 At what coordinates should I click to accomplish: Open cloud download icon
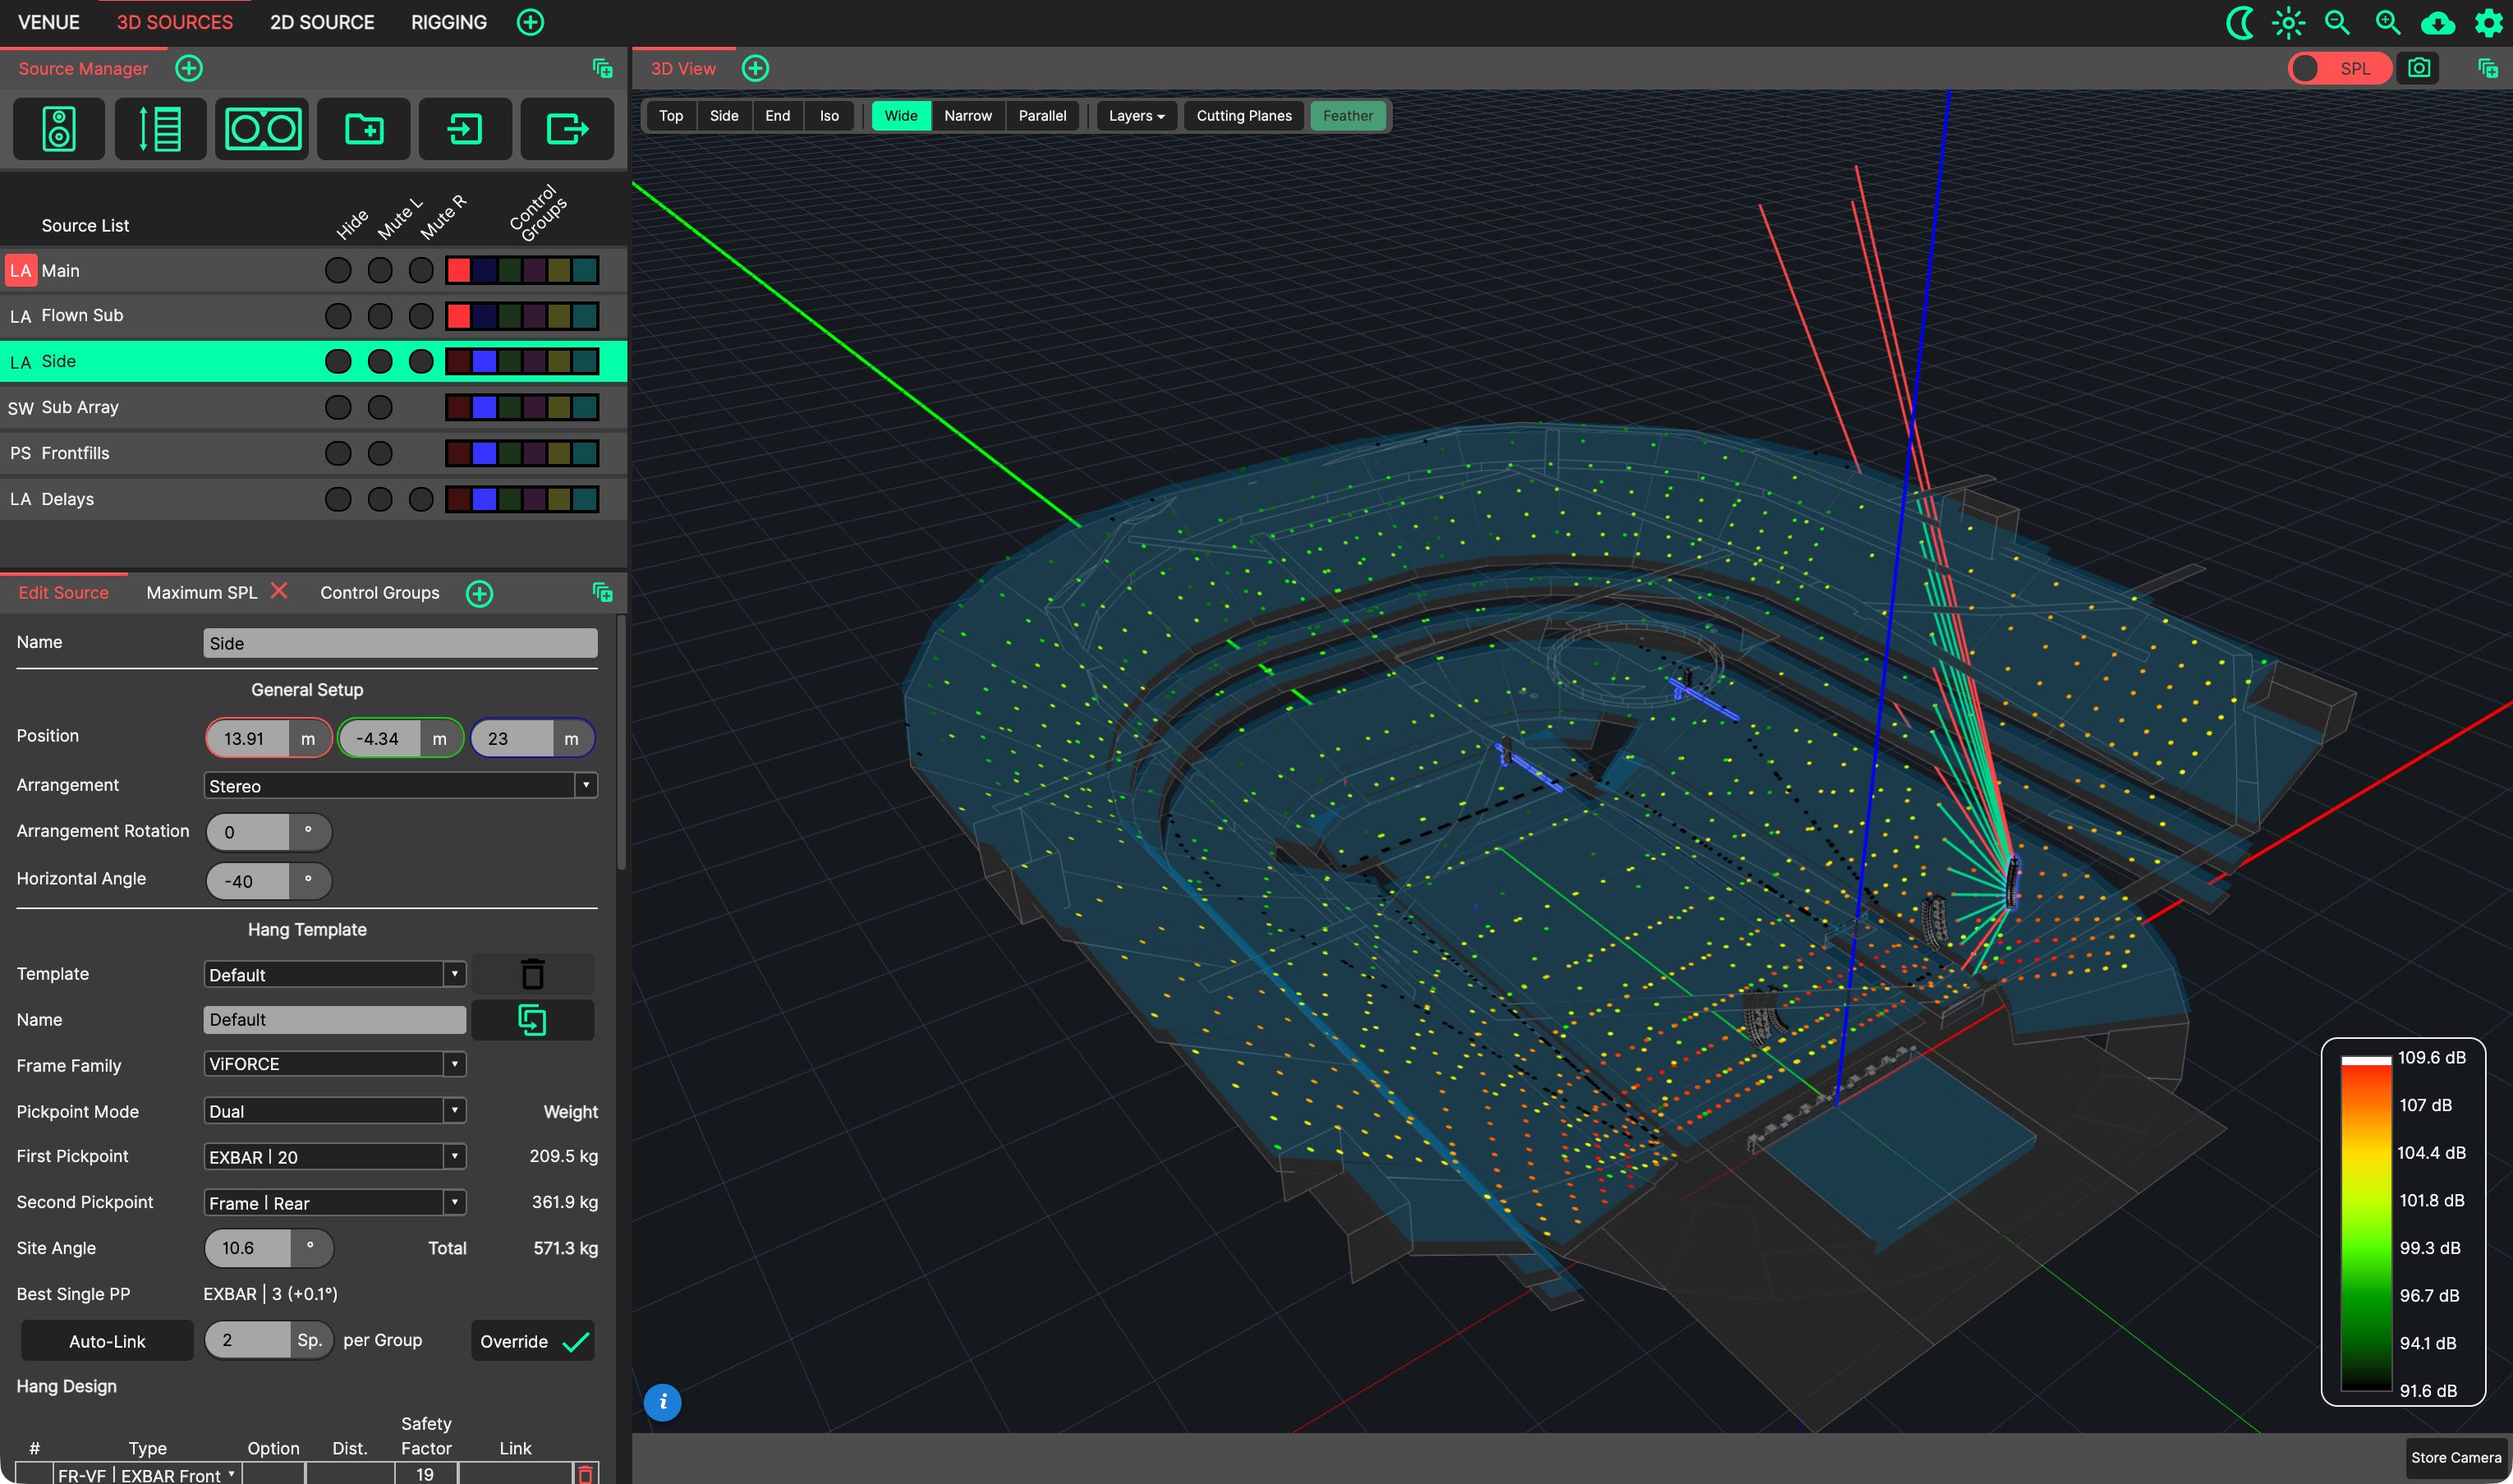coord(2438,22)
